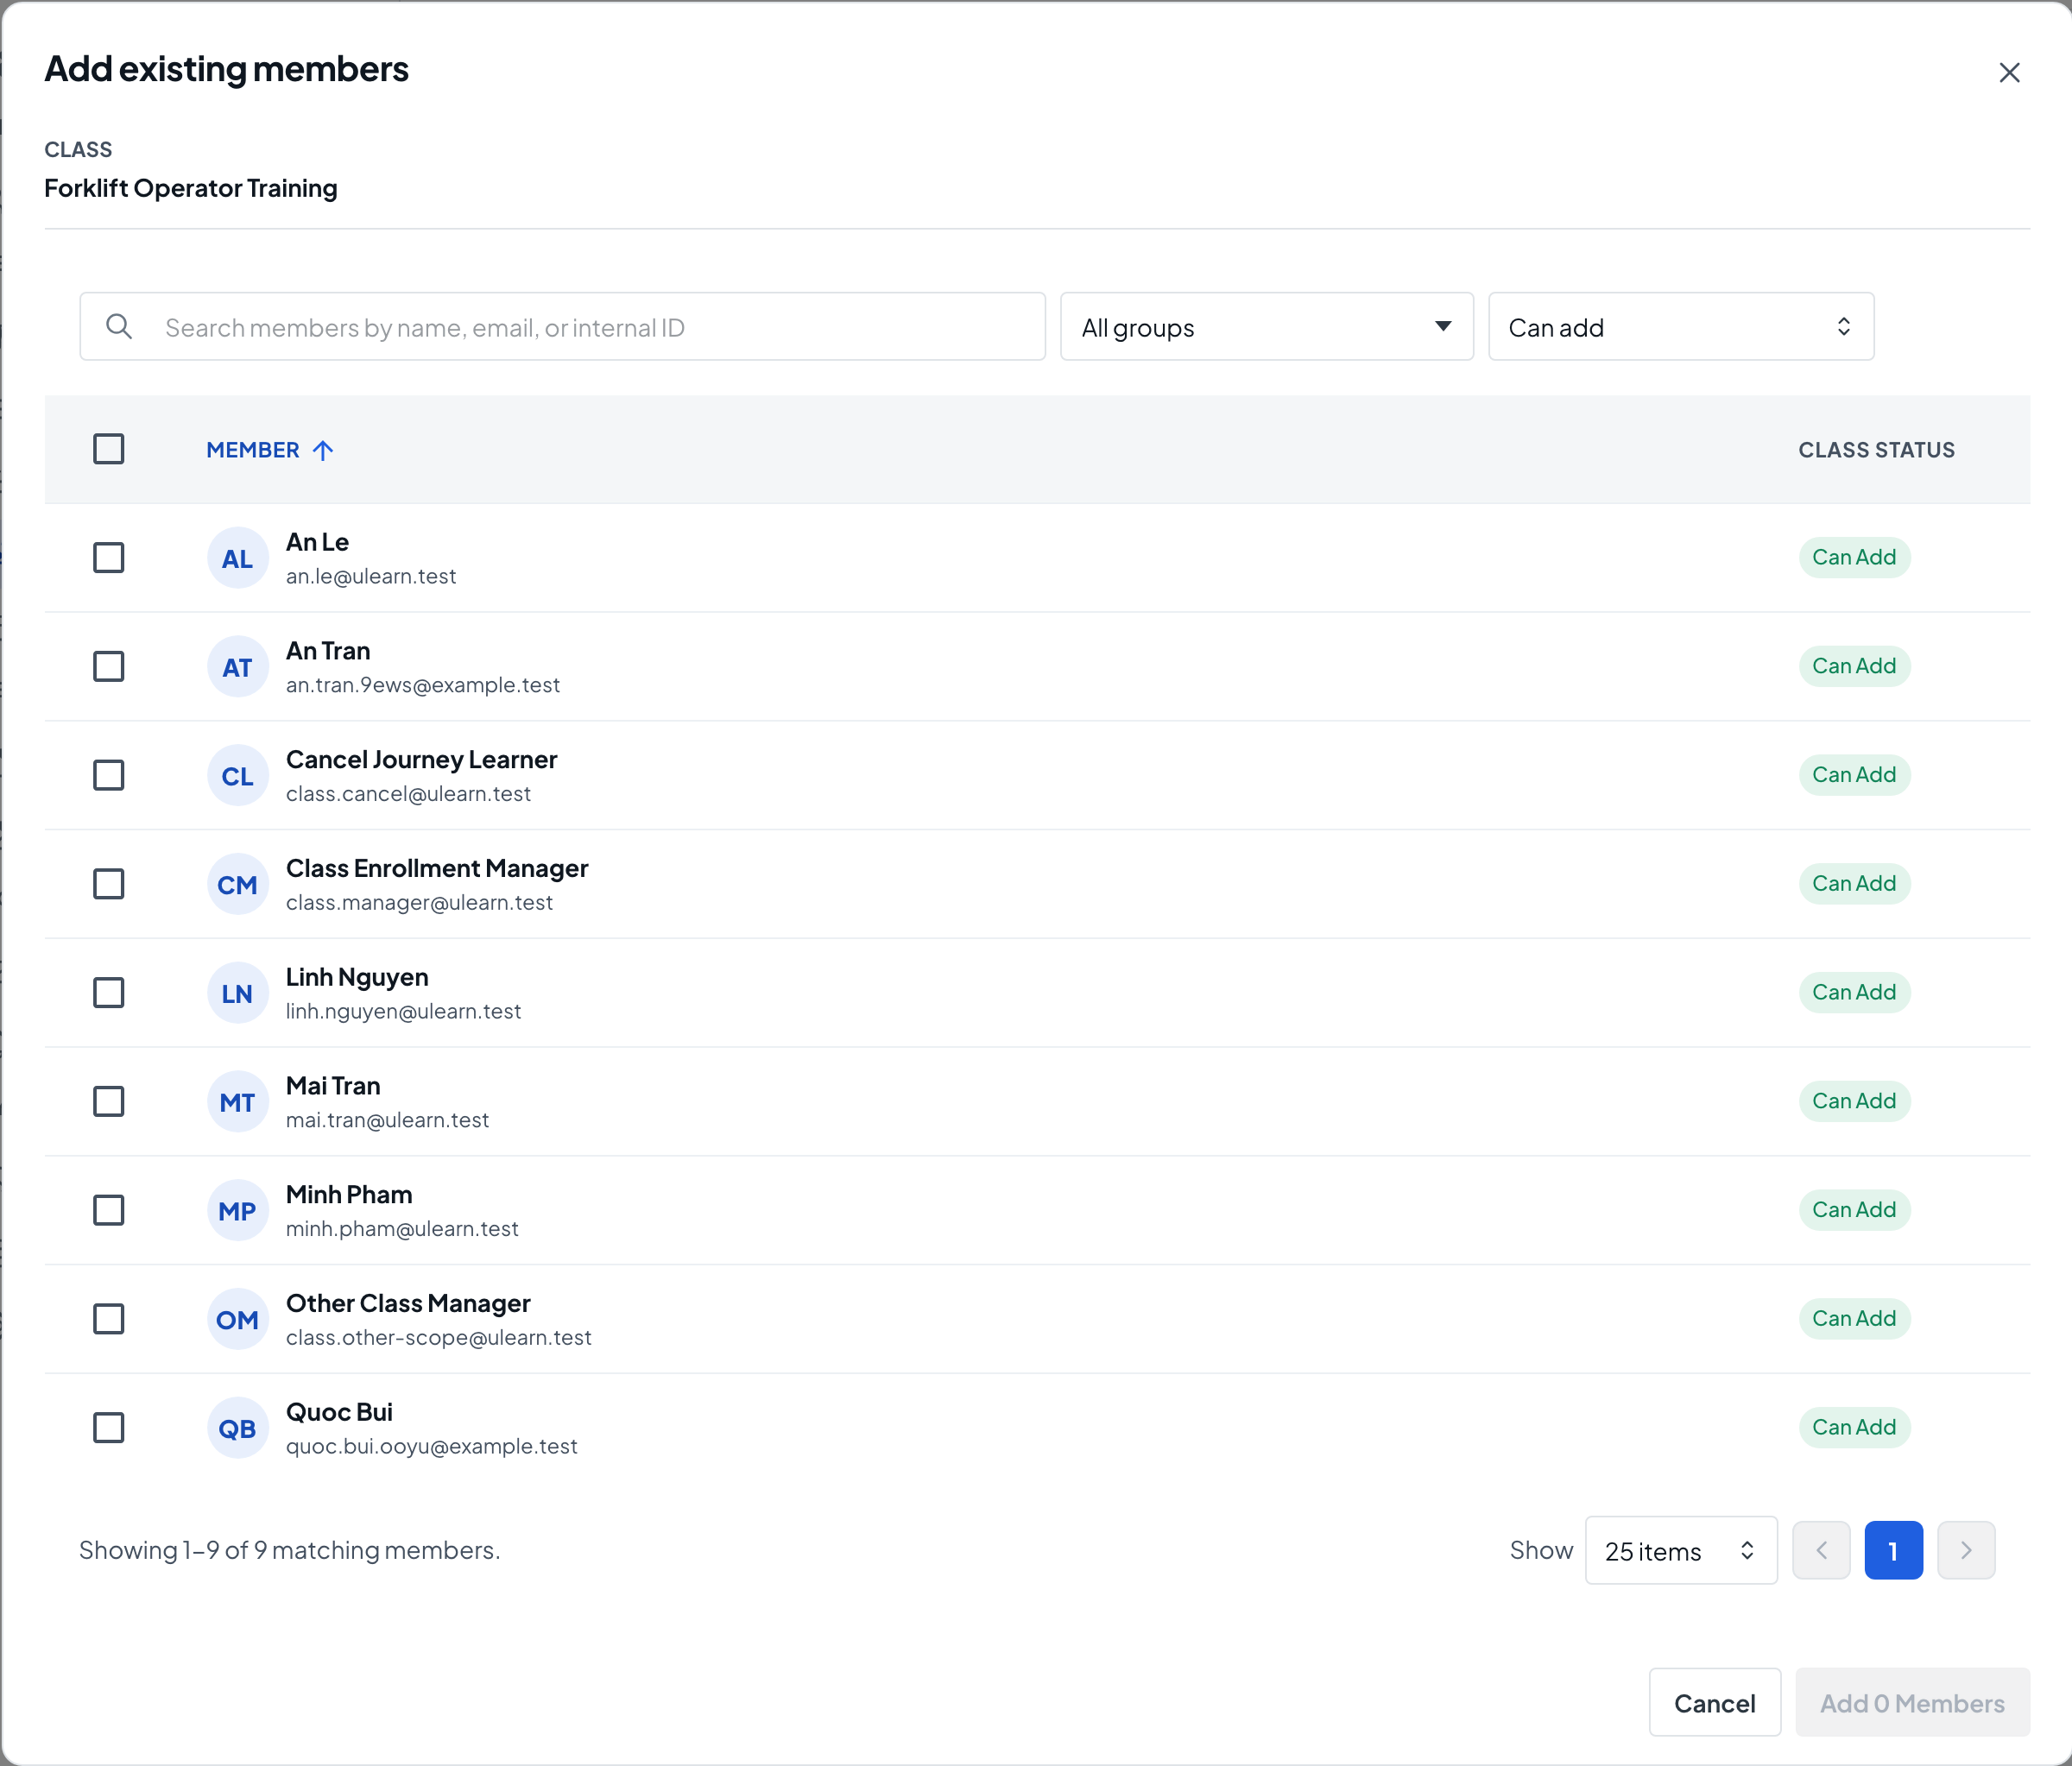2072x1766 pixels.
Task: Tick the Mai Tran checkbox
Action: pos(109,1102)
